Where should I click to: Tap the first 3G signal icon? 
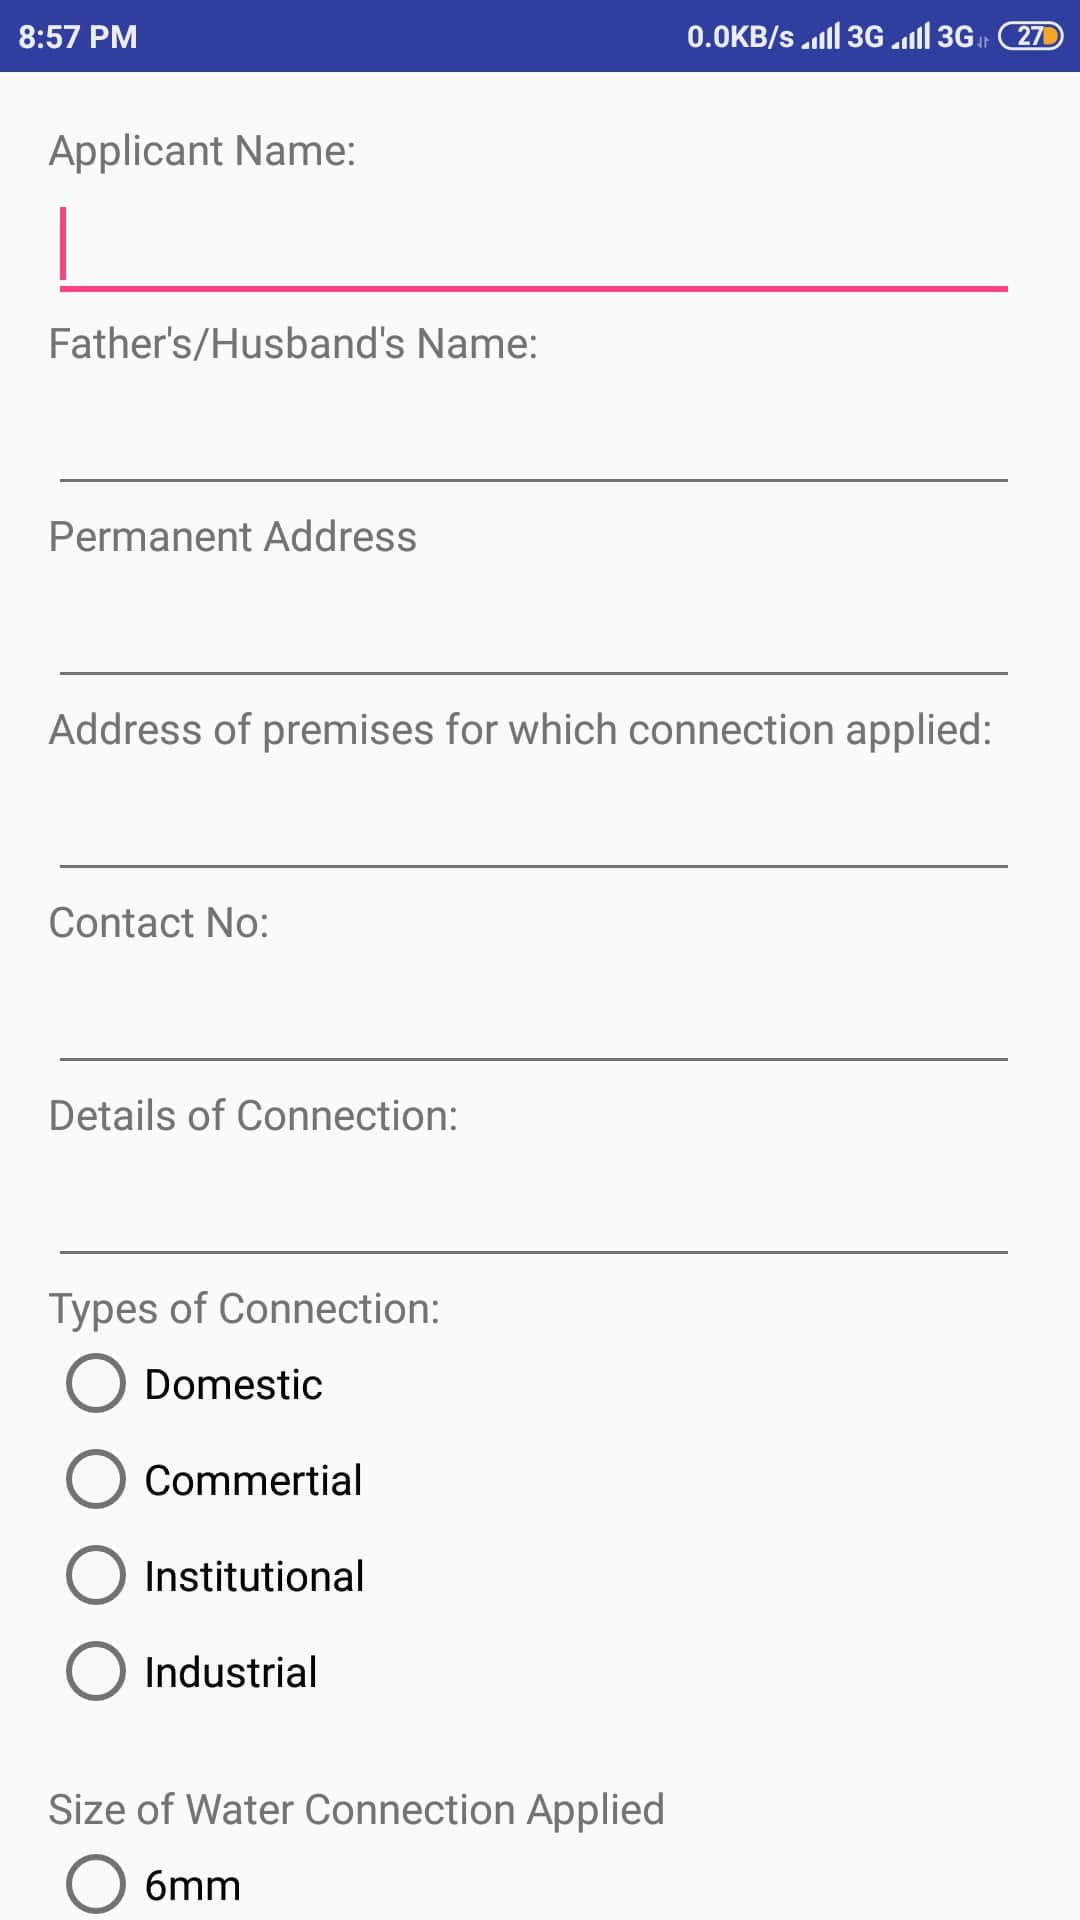pos(843,37)
